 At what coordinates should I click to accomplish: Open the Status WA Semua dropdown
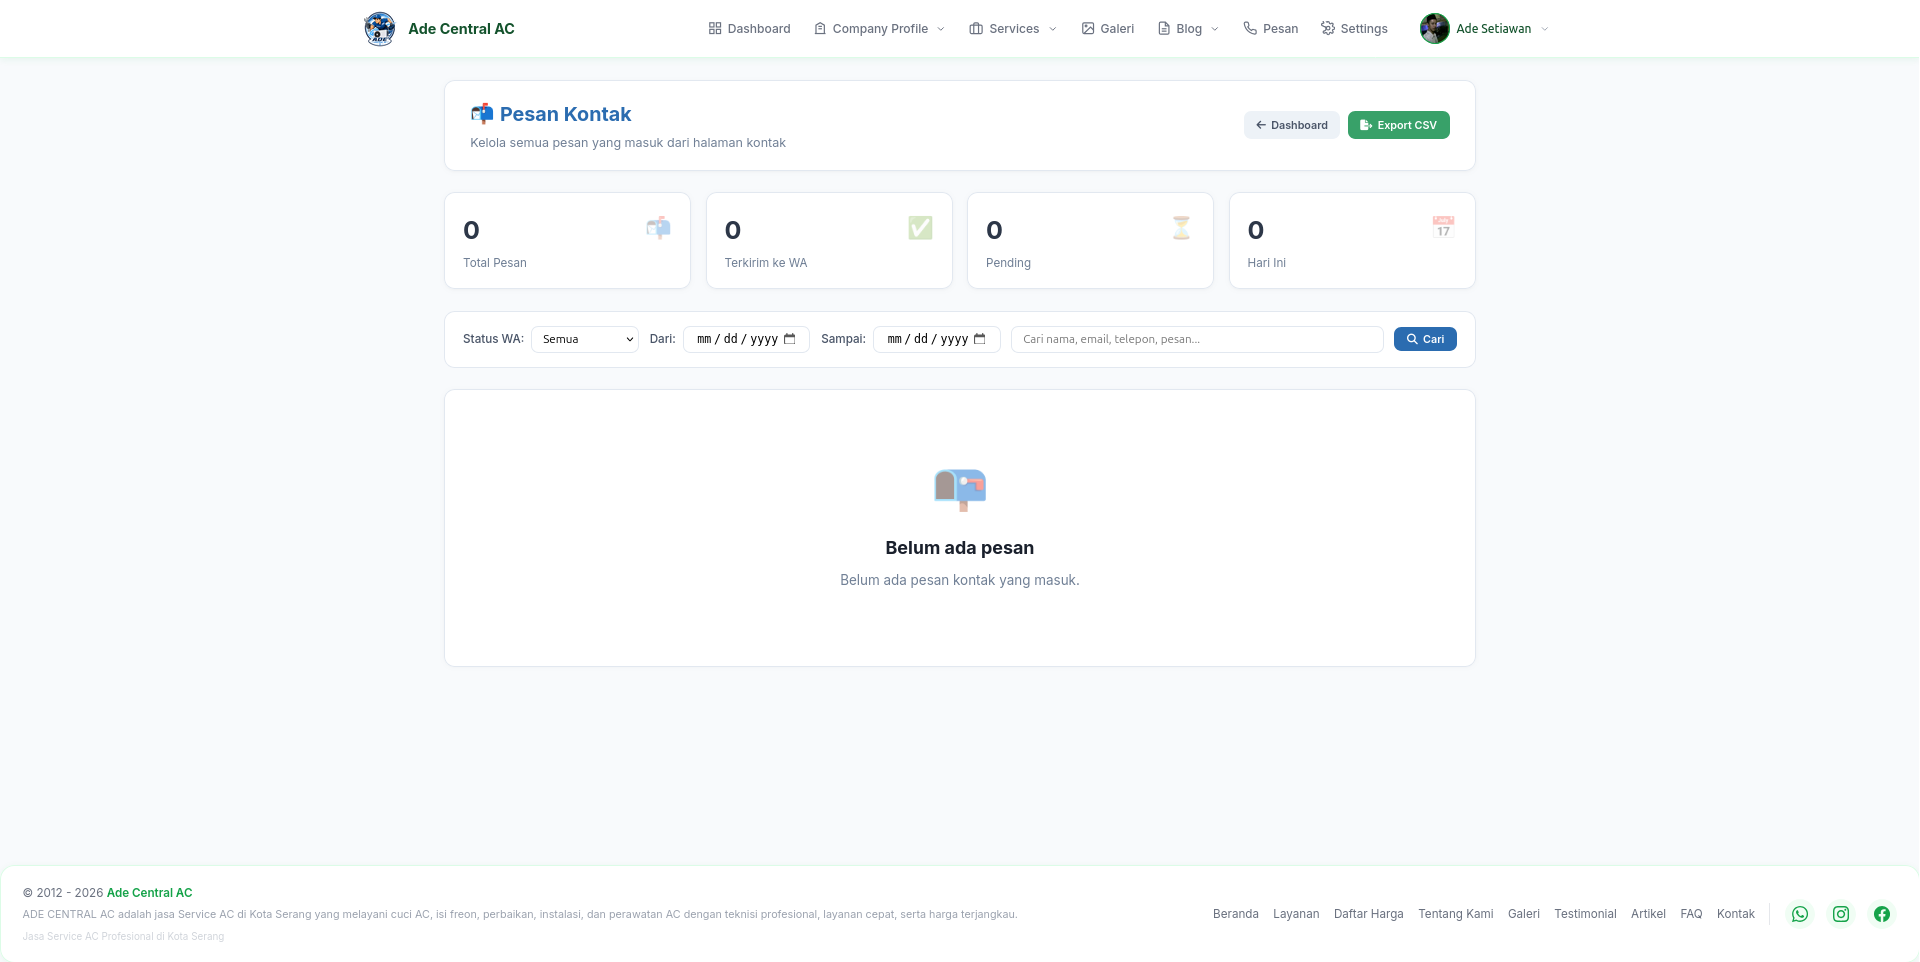click(585, 339)
